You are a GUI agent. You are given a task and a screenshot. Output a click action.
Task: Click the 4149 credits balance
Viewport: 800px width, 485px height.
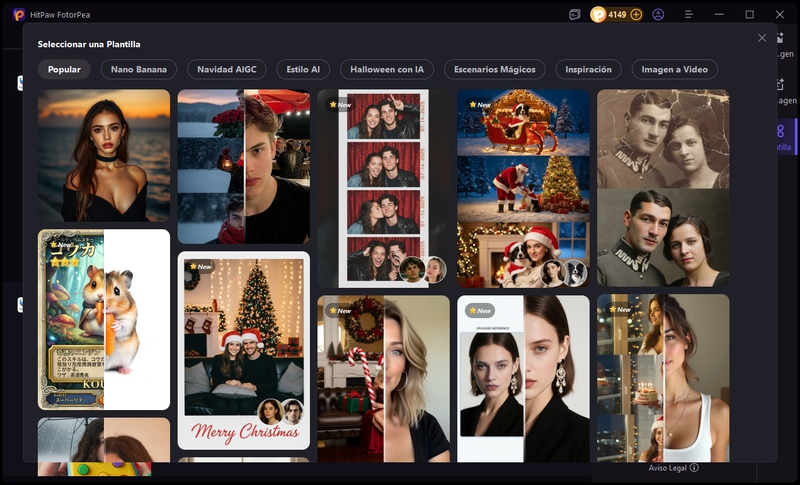pyautogui.click(x=617, y=15)
